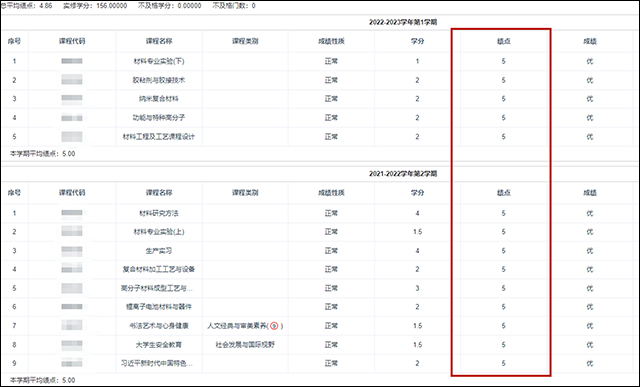Screen dimensions: 640x387
Task: Click the 绩点 value 5 in 生产实习 row
Action: pyautogui.click(x=503, y=251)
